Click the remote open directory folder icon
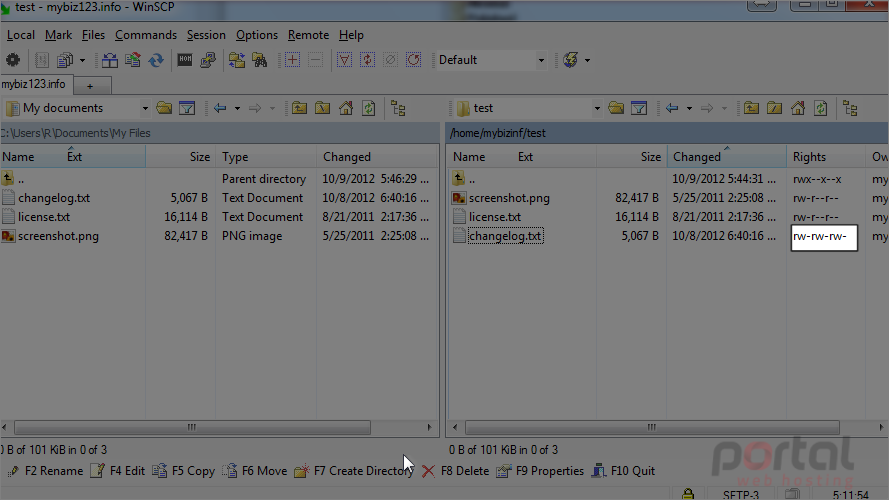The image size is (889, 500). [616, 108]
